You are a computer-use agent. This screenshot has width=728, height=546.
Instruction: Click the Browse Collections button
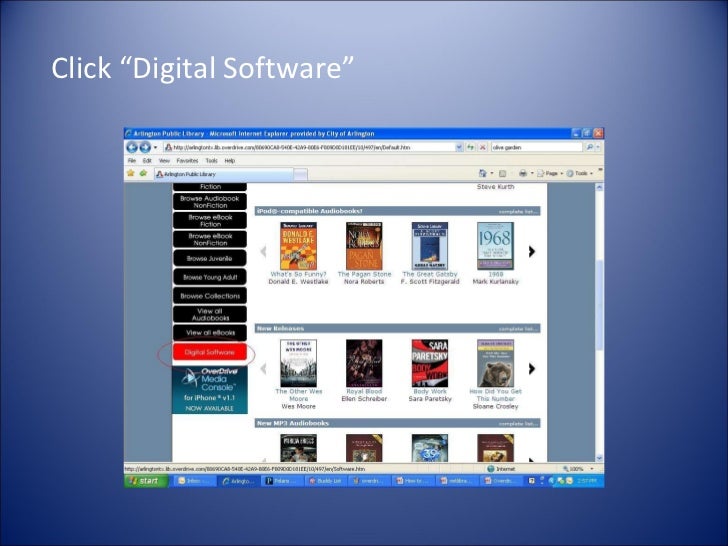point(210,296)
